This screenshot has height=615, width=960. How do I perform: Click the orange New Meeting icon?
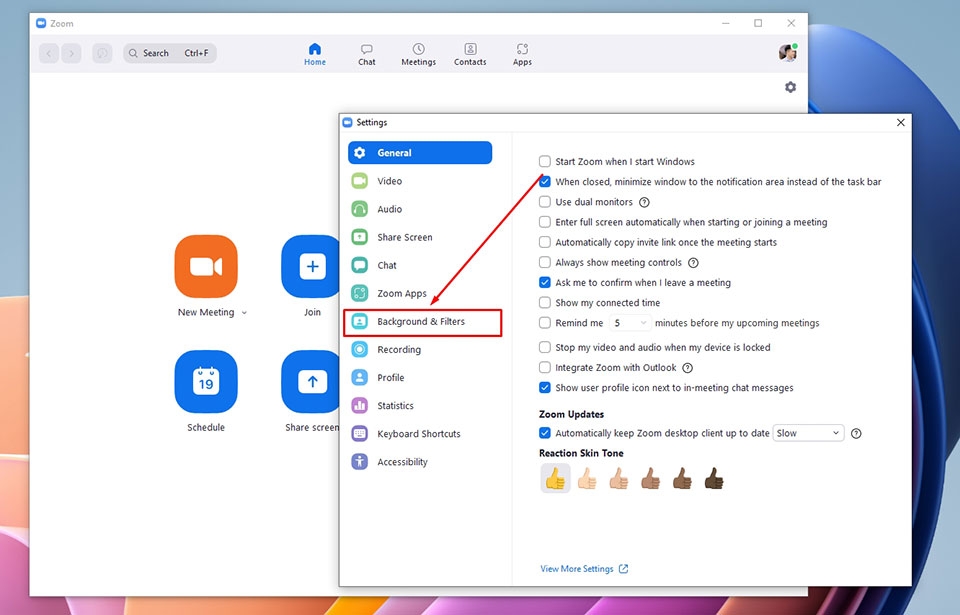pyautogui.click(x=206, y=266)
